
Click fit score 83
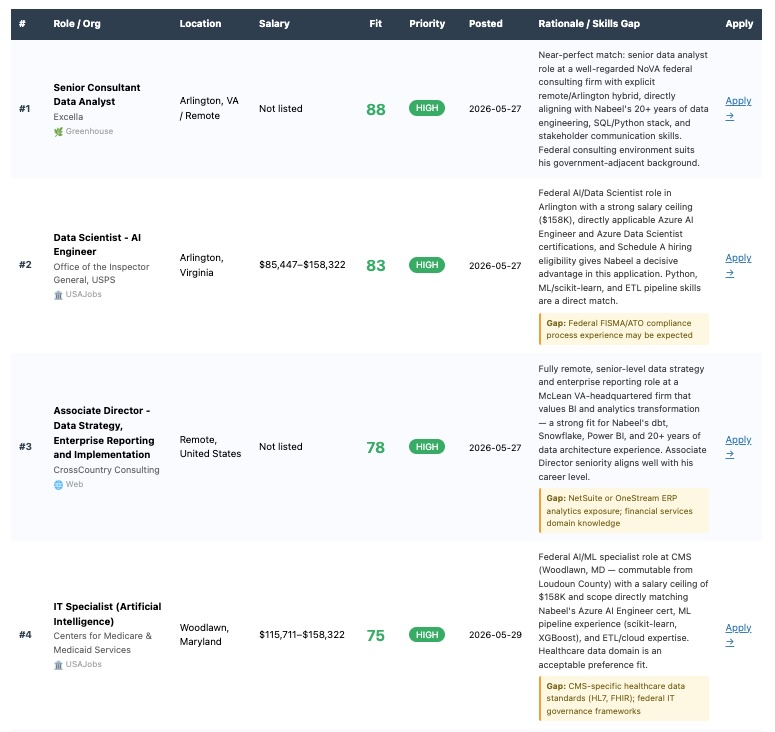pyautogui.click(x=376, y=265)
